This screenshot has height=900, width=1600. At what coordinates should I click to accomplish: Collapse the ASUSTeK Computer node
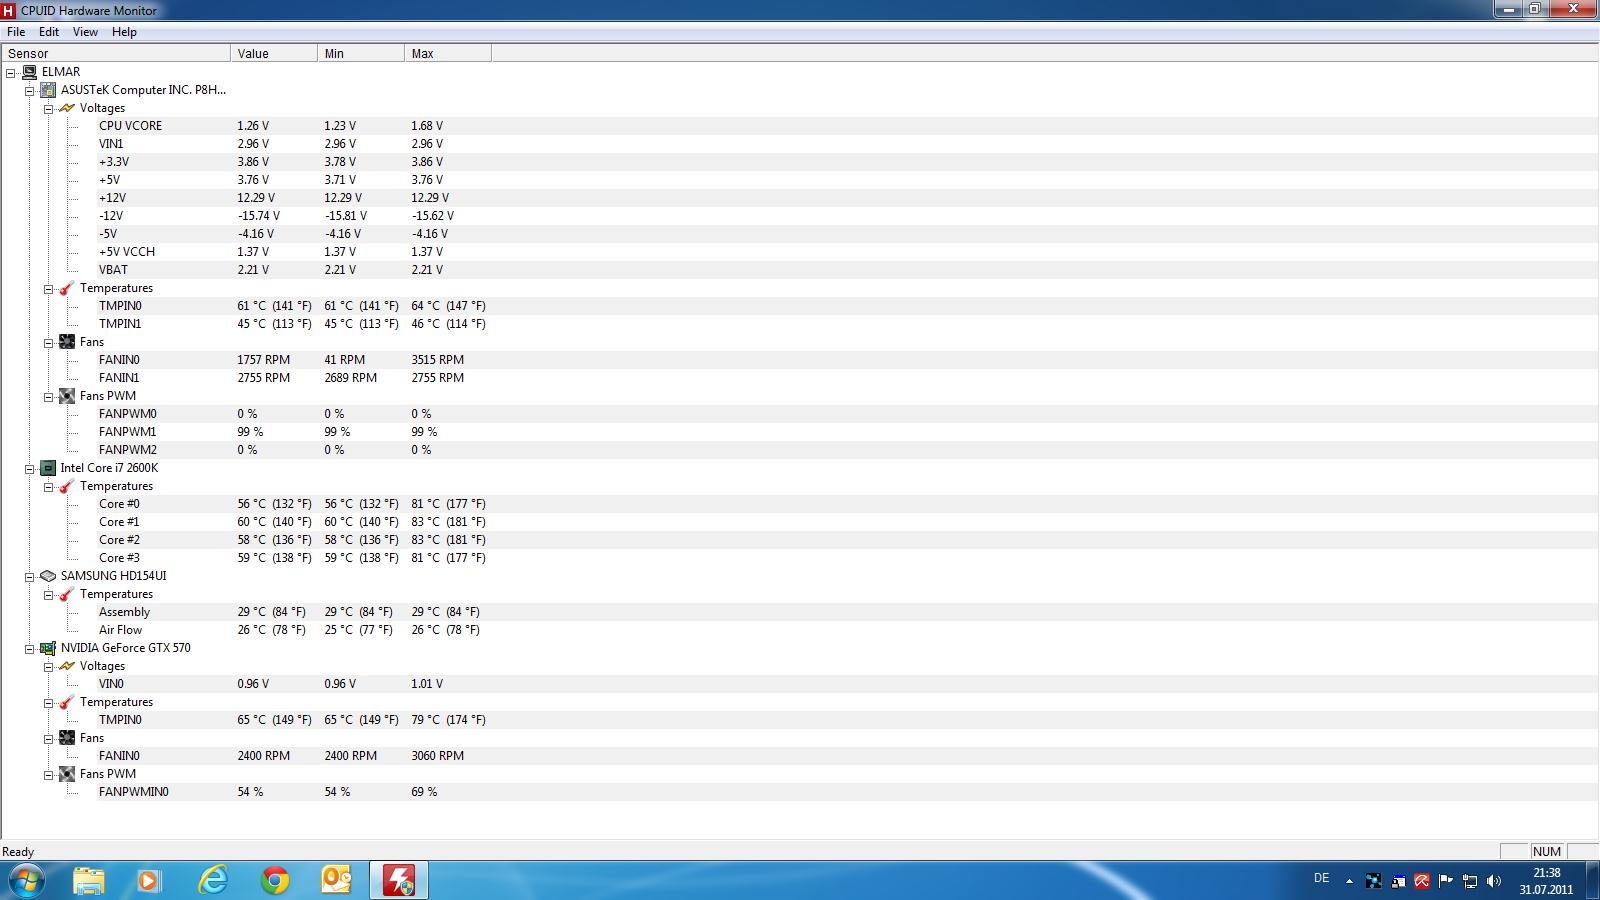pos(29,90)
